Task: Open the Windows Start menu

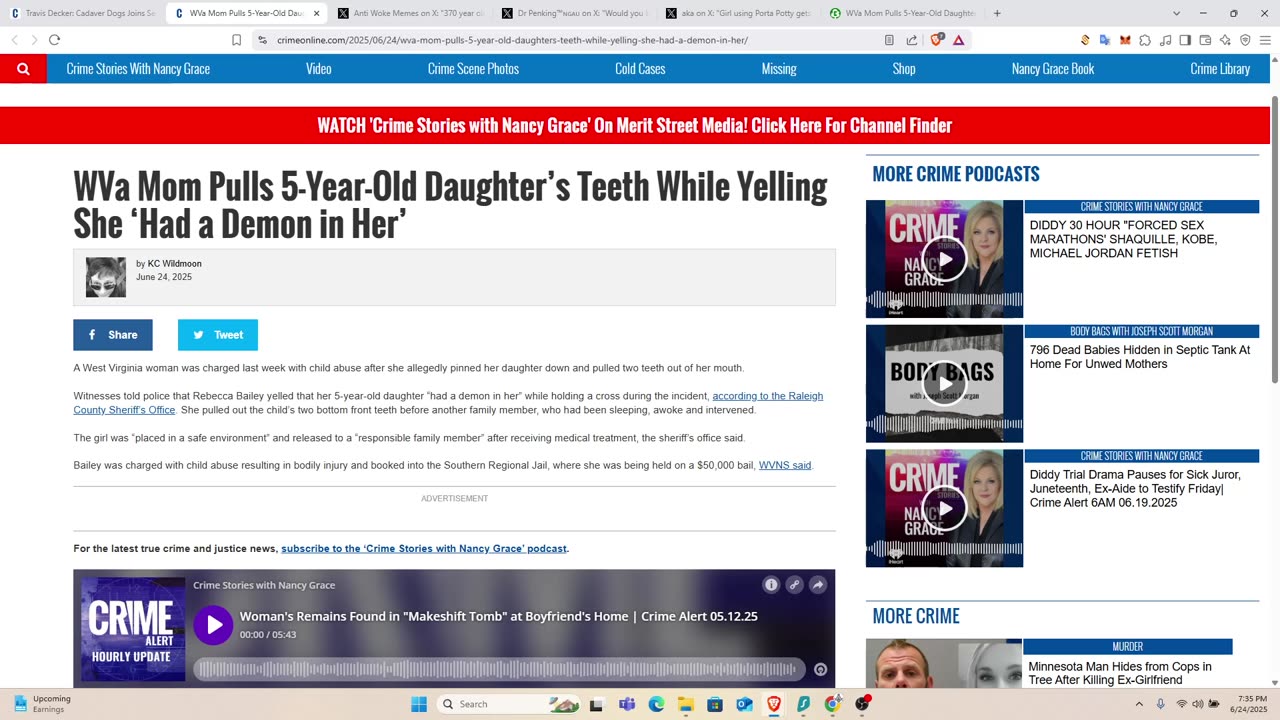Action: (419, 704)
